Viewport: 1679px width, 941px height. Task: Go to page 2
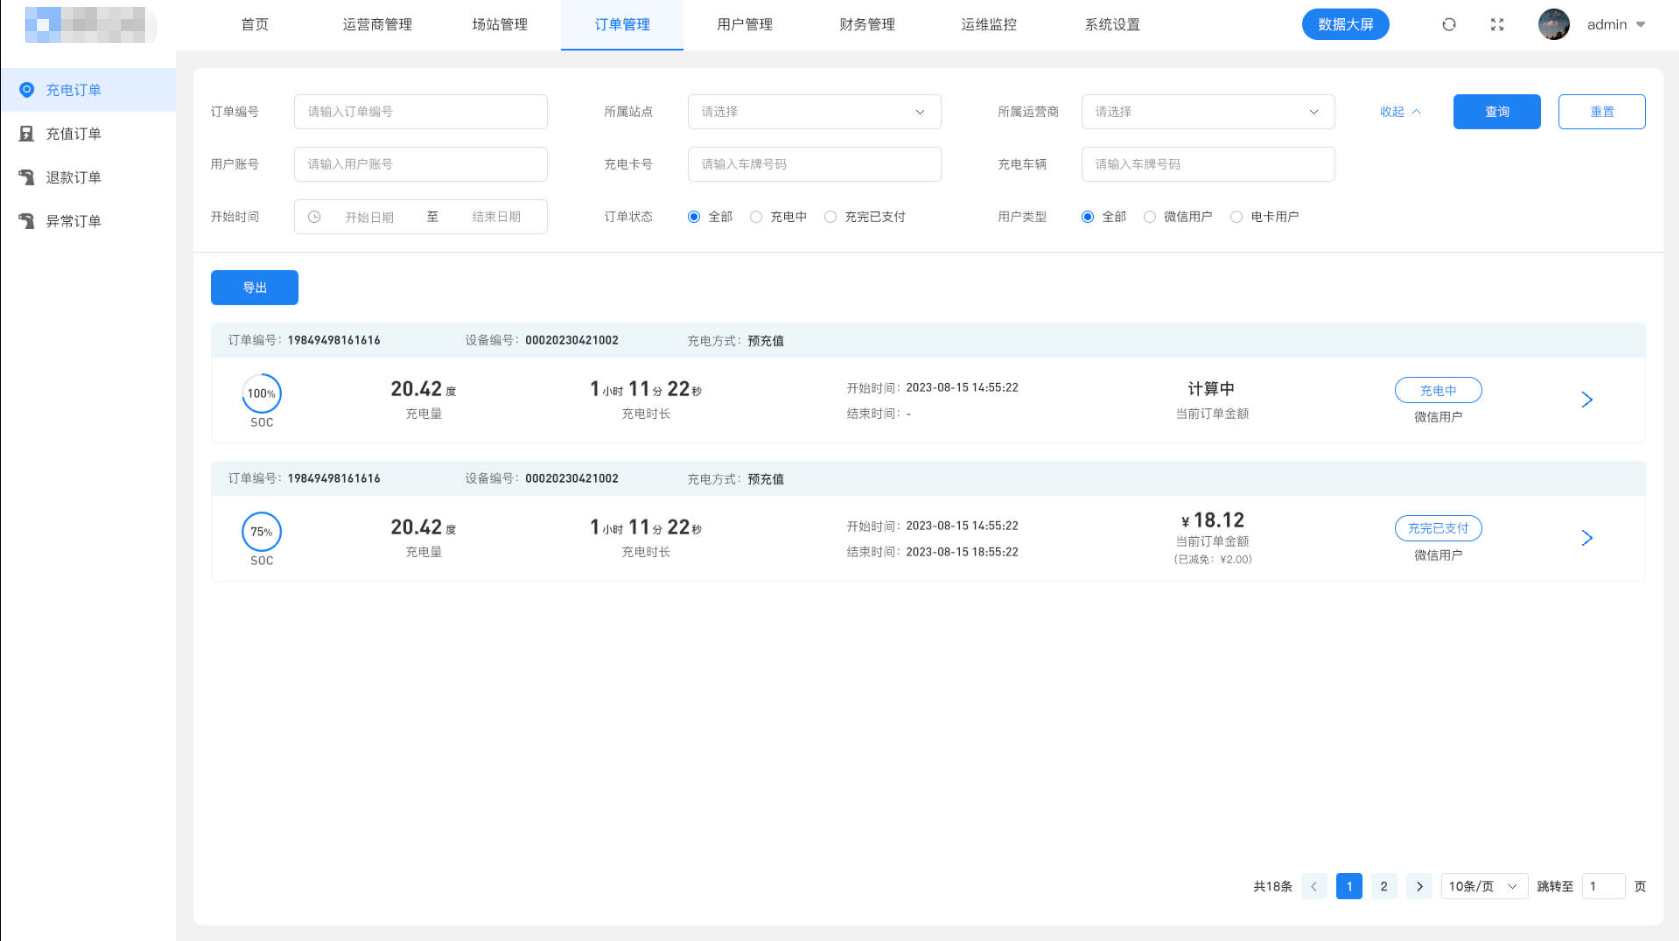[1384, 886]
